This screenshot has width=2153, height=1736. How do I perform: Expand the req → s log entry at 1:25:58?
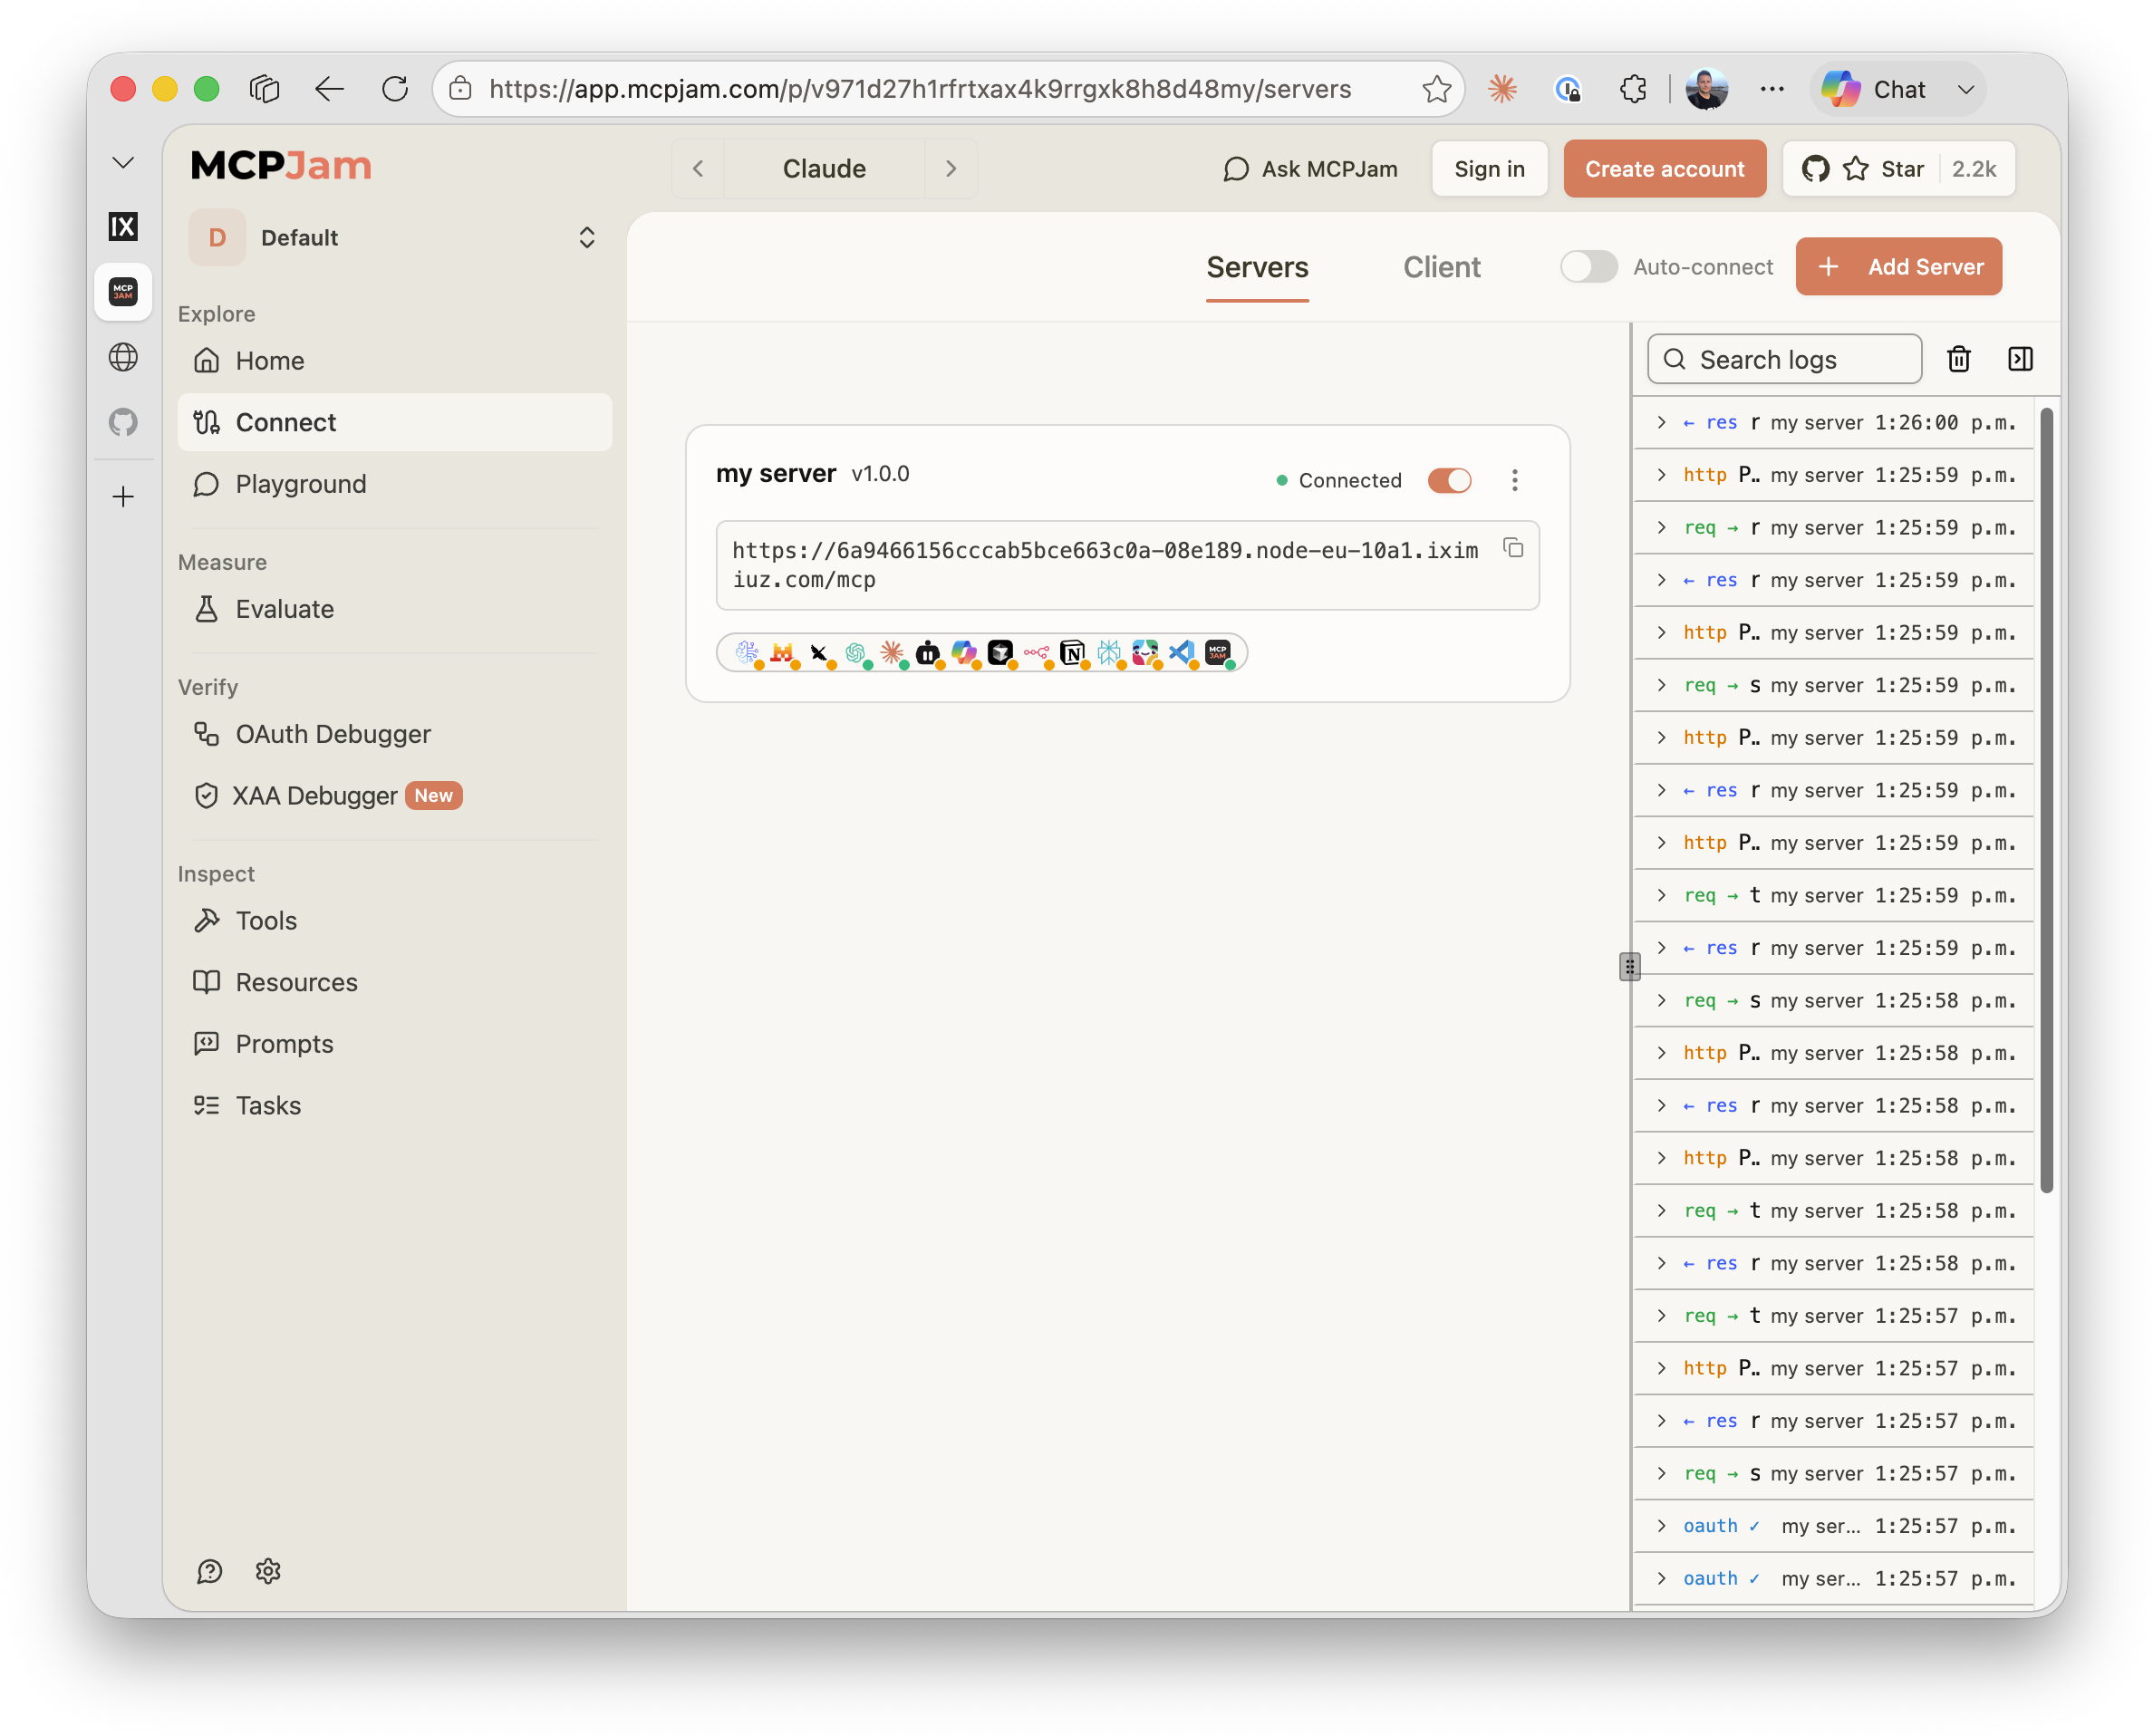[1834, 1000]
